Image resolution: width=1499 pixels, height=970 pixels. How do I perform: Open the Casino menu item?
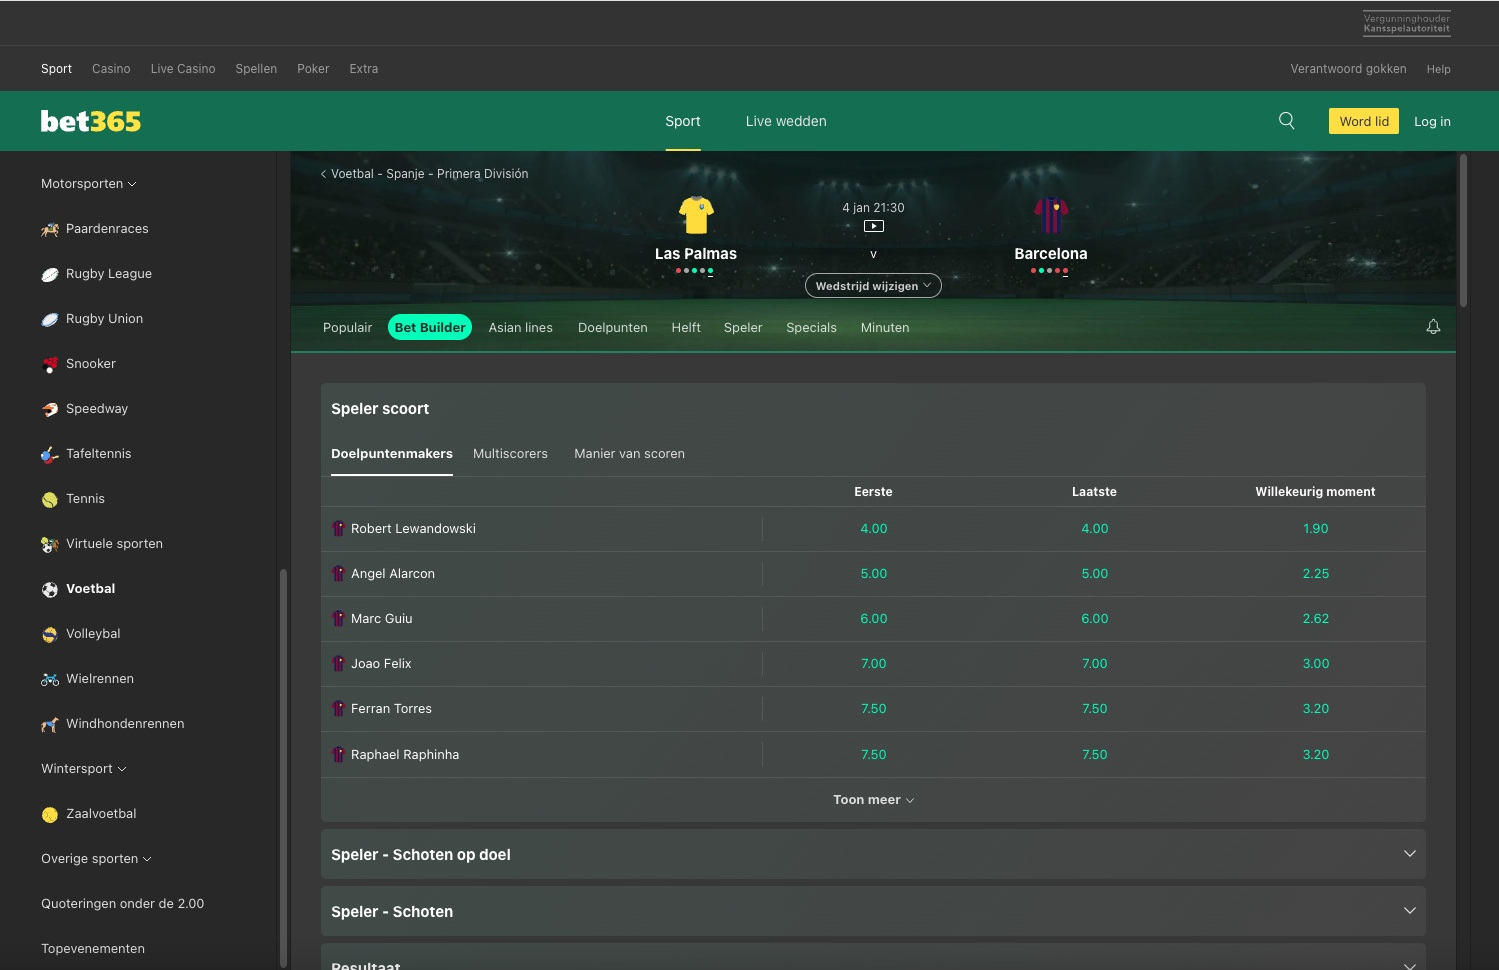111,68
